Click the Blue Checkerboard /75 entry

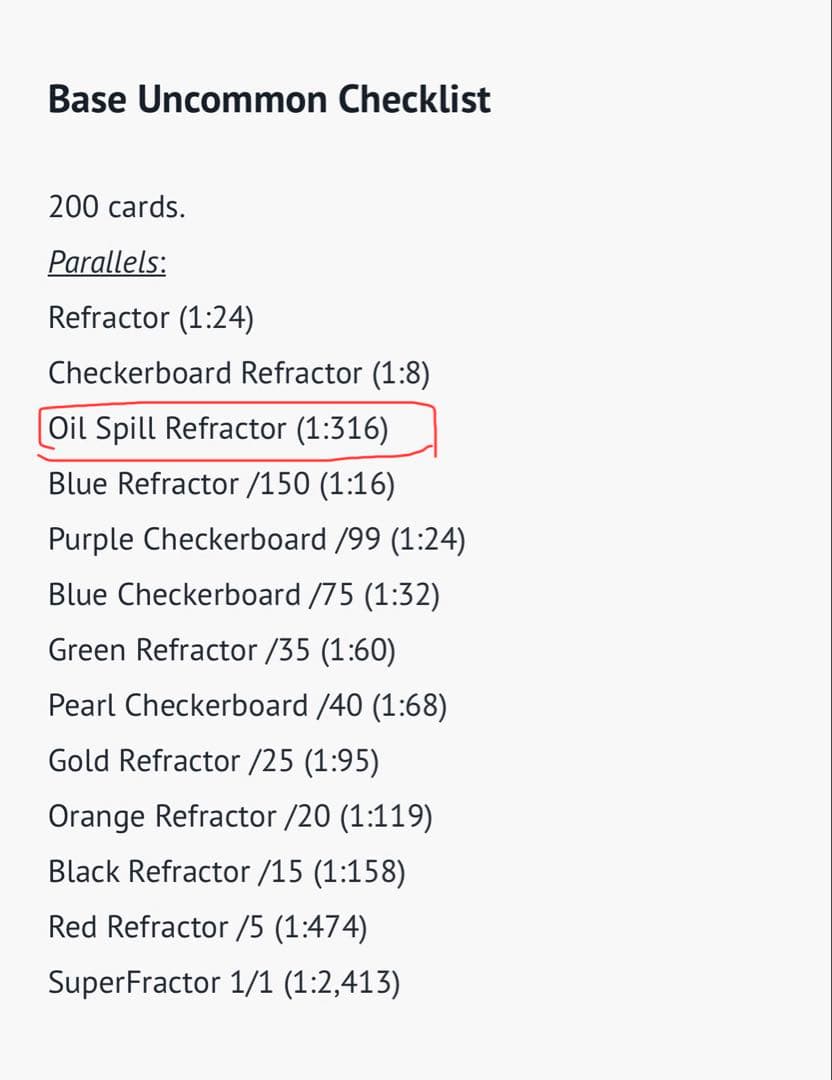tap(244, 595)
